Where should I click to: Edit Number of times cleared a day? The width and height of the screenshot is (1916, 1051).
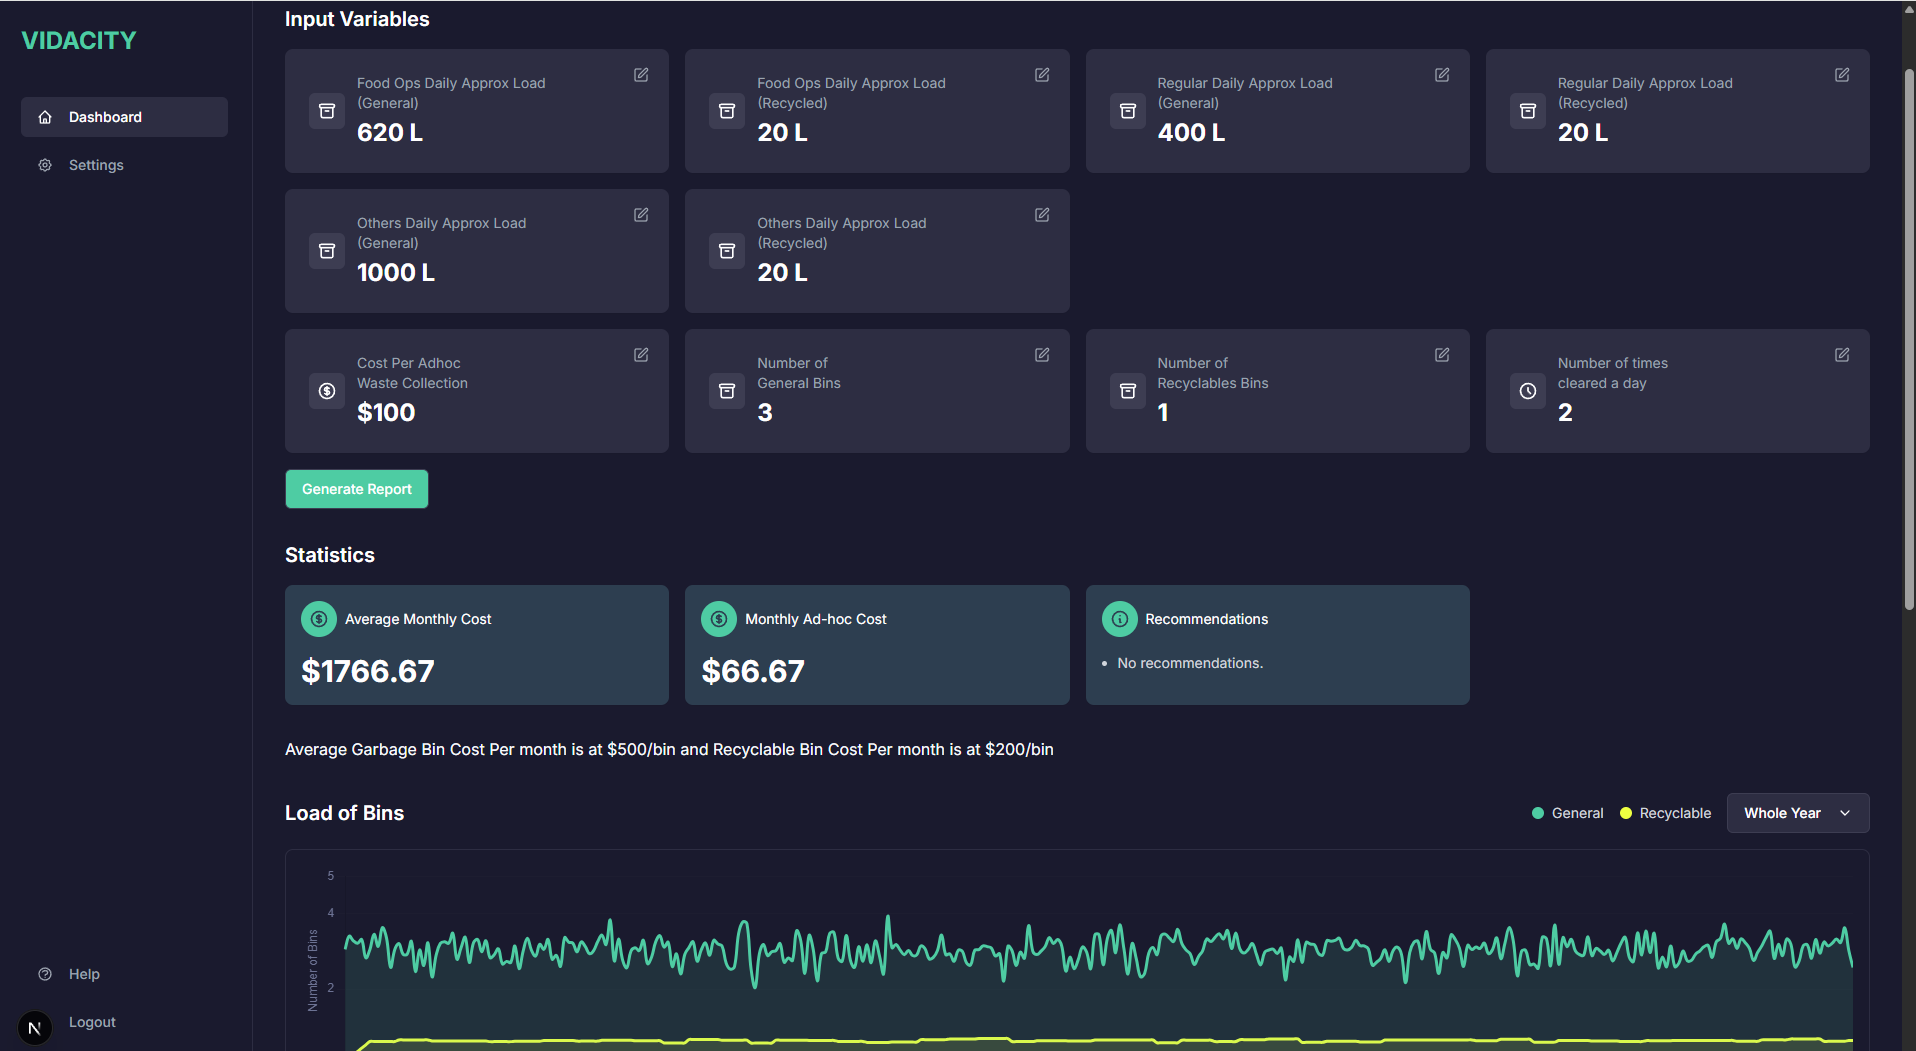[1842, 355]
